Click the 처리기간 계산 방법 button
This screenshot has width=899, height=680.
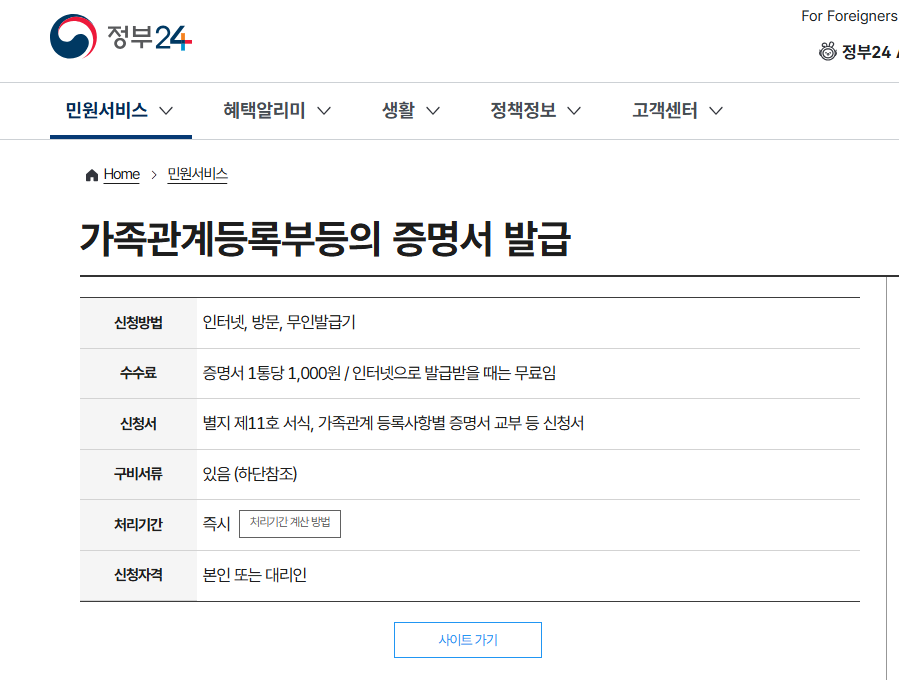click(x=291, y=523)
